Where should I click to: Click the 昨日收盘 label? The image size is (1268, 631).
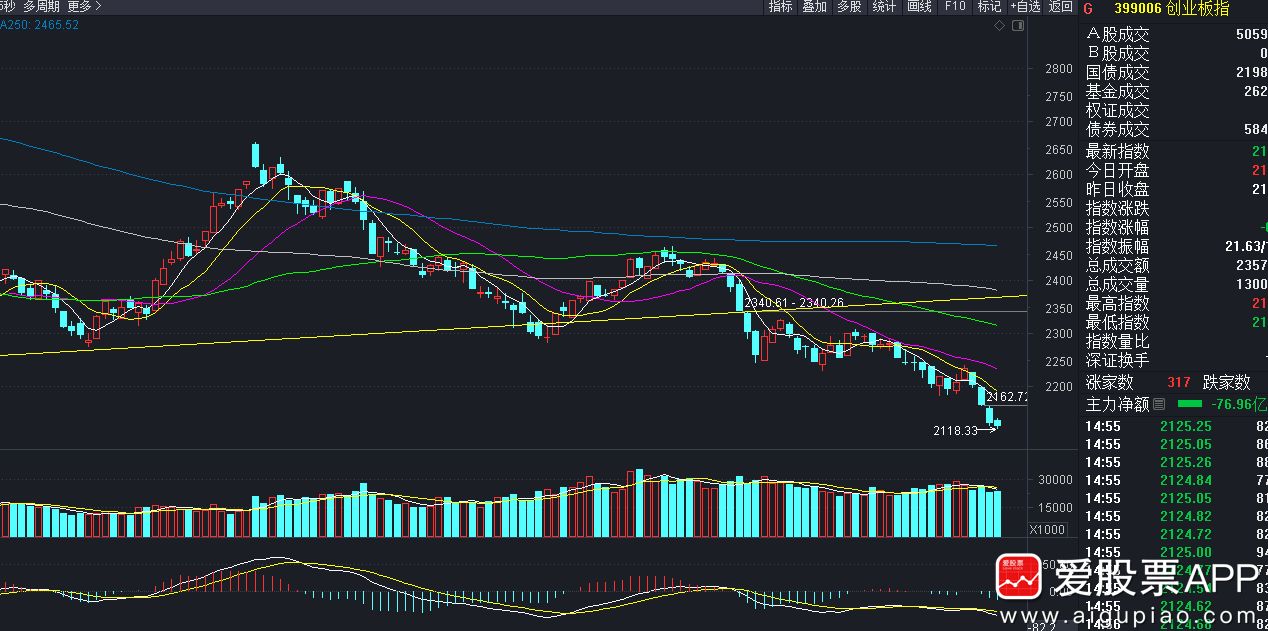[1118, 189]
